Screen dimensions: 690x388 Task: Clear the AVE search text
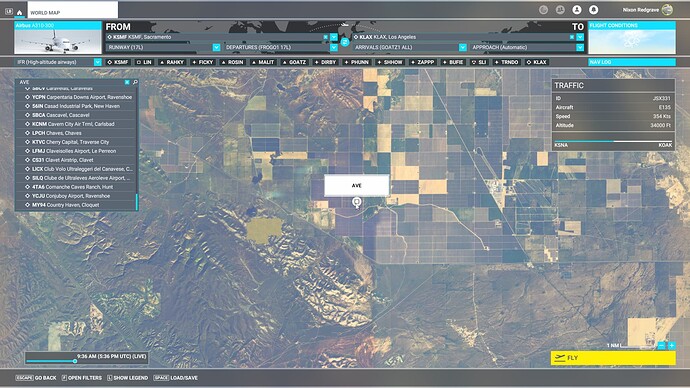(127, 82)
